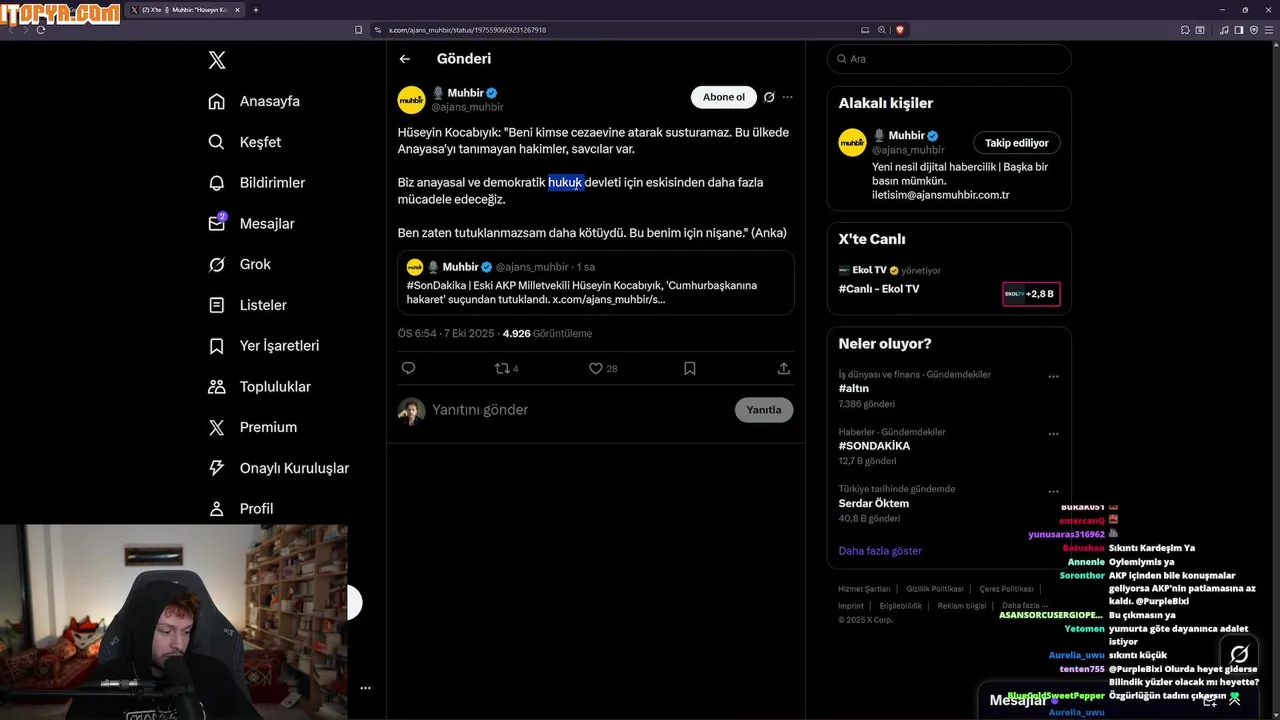Click Brave shields icon in address bar
1280x720 pixels.
(900, 30)
